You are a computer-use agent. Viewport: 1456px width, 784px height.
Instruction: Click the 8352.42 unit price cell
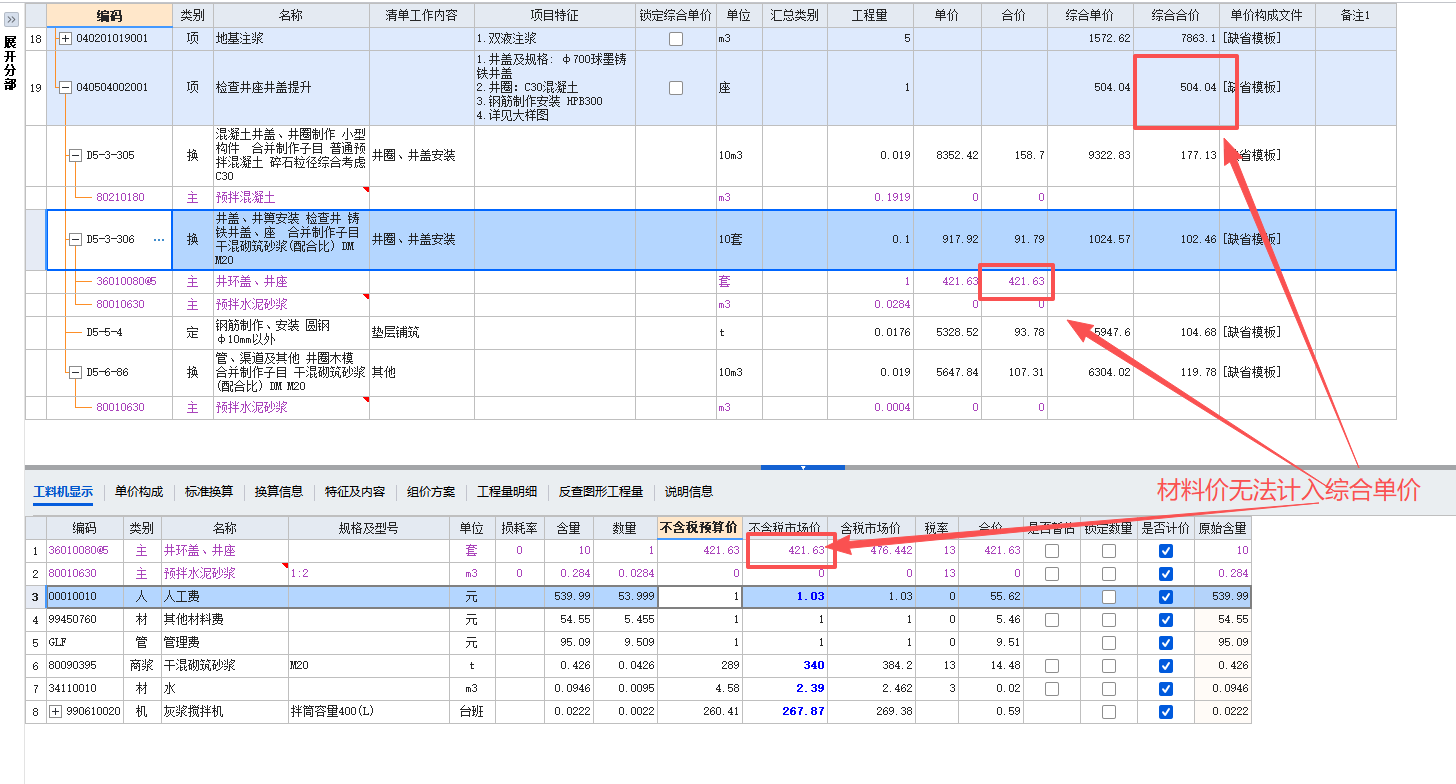click(x=947, y=156)
